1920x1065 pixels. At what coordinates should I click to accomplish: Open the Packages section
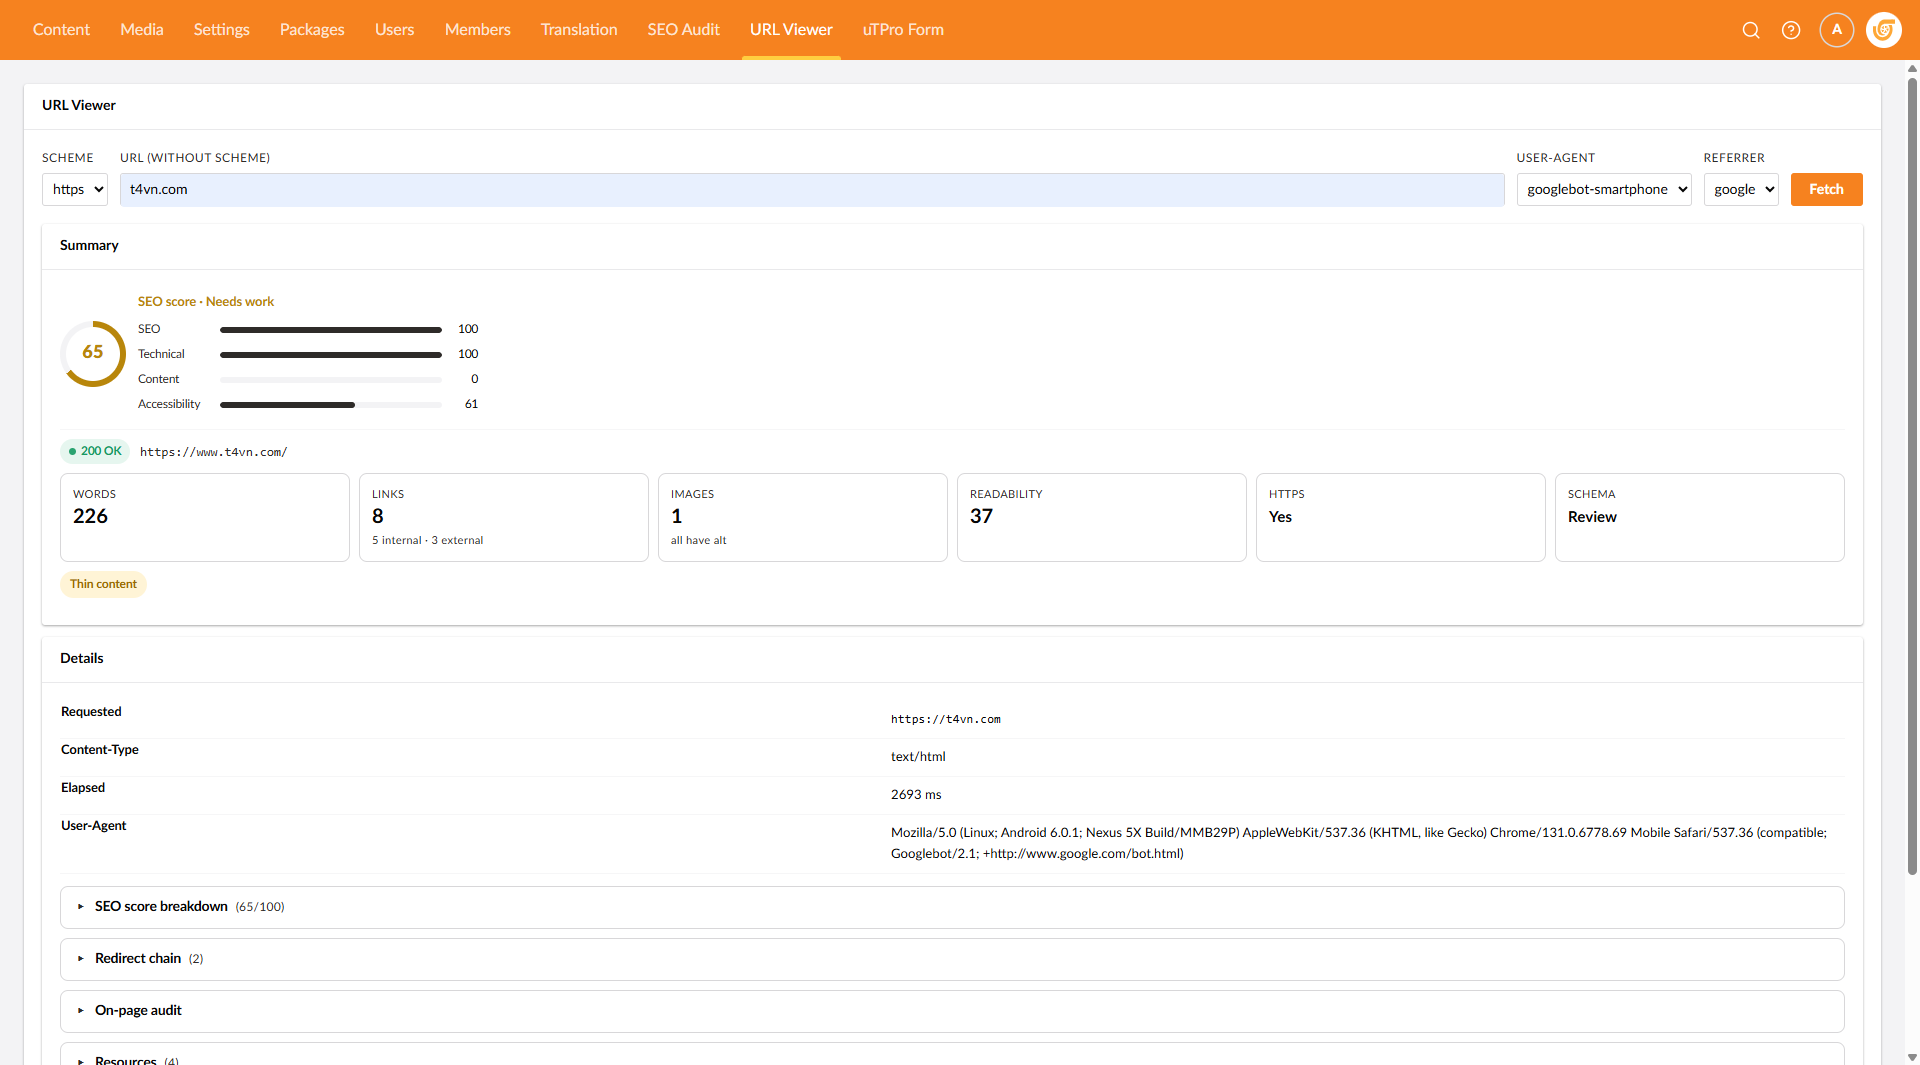[x=312, y=30]
